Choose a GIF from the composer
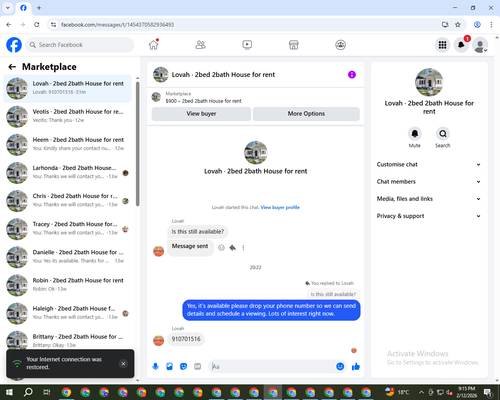 click(198, 367)
